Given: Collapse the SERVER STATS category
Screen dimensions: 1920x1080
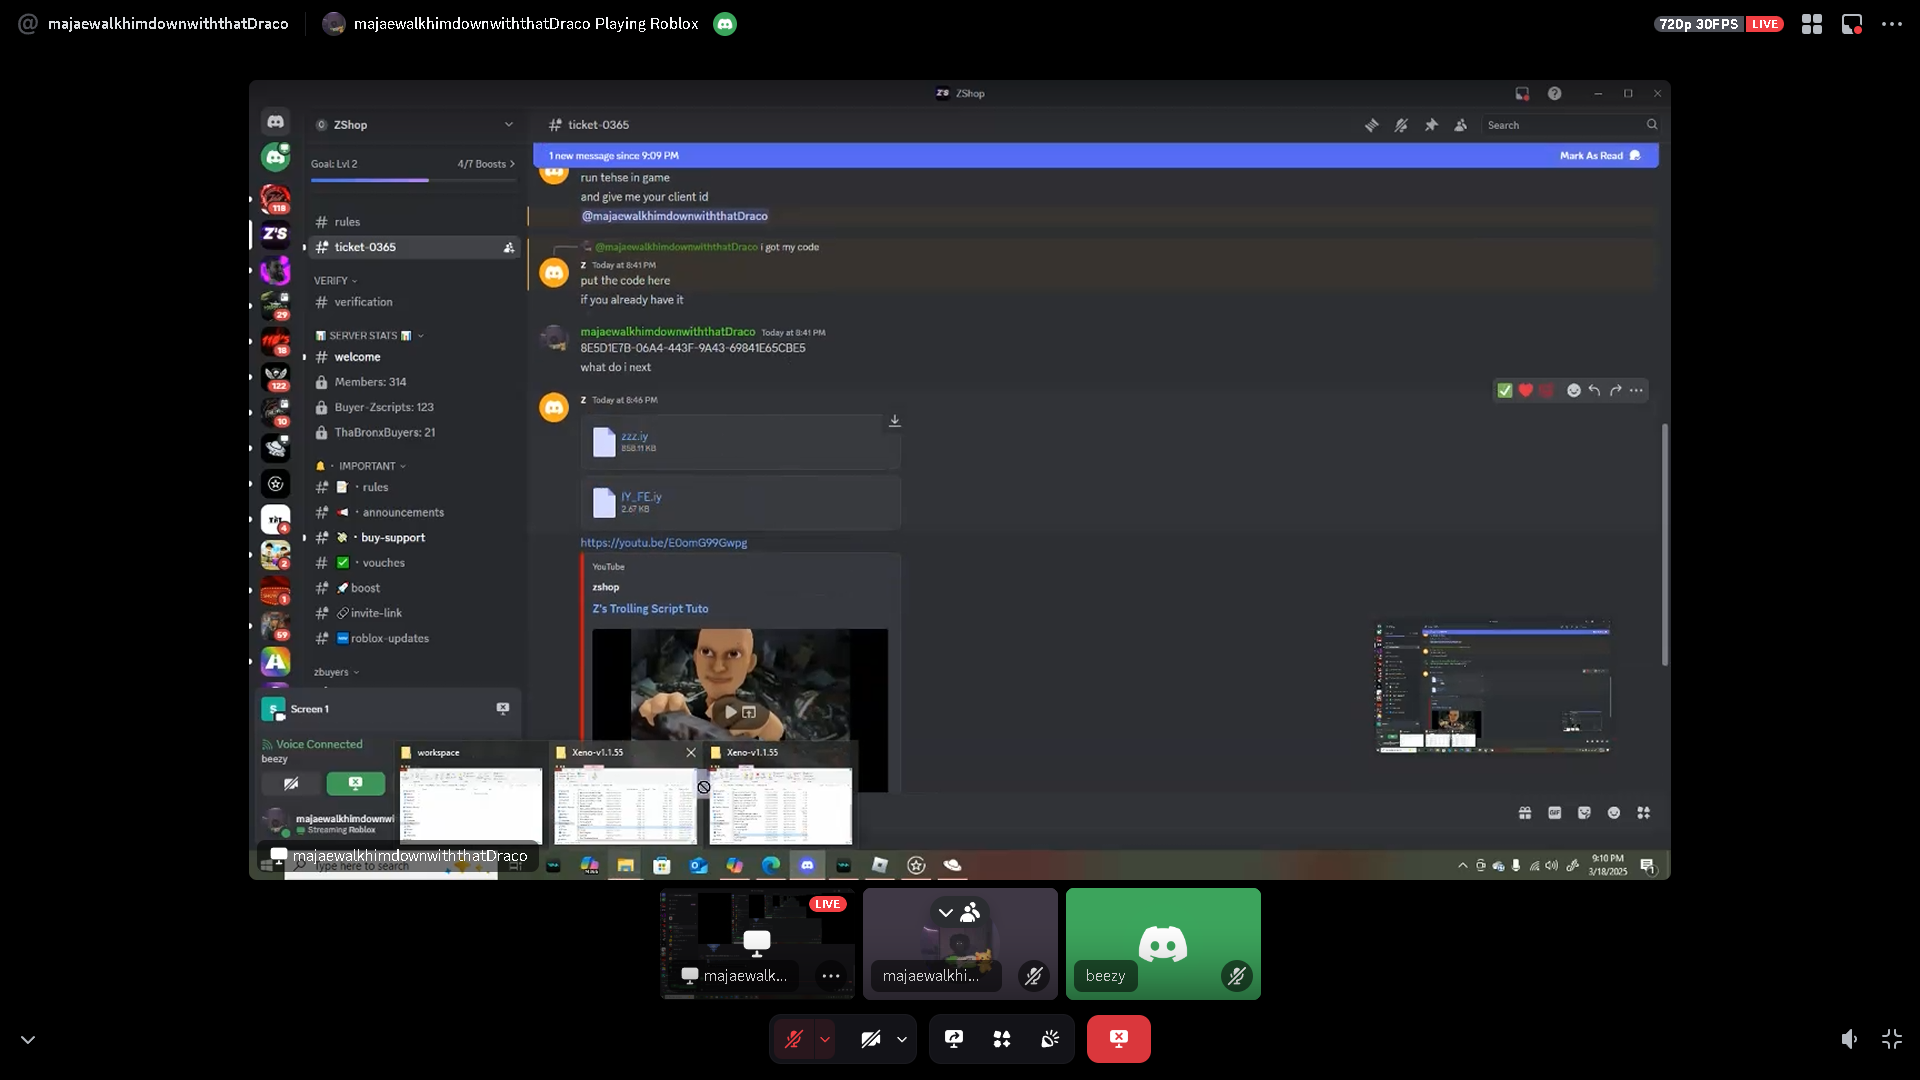Looking at the screenshot, I should [x=370, y=336].
